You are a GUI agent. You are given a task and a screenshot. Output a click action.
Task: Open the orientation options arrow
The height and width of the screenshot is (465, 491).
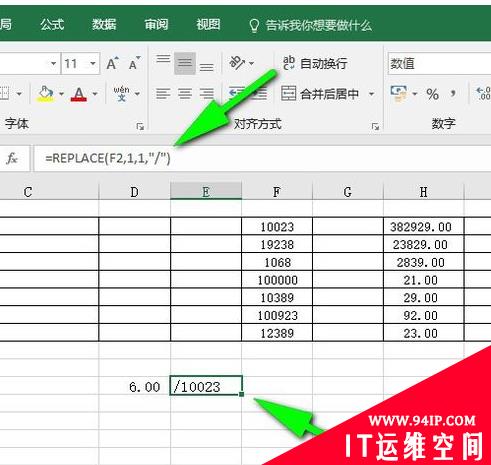click(252, 63)
